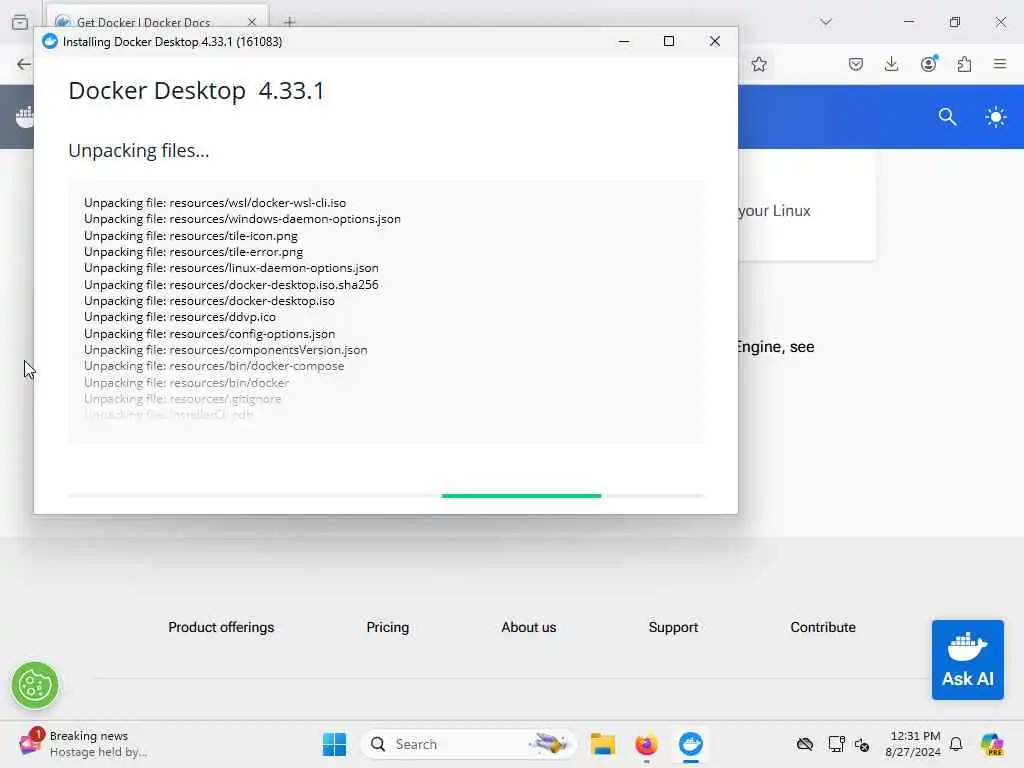Screen dimensions: 1024x768
Task: Switch to Firefox in the taskbar
Action: [x=646, y=744]
